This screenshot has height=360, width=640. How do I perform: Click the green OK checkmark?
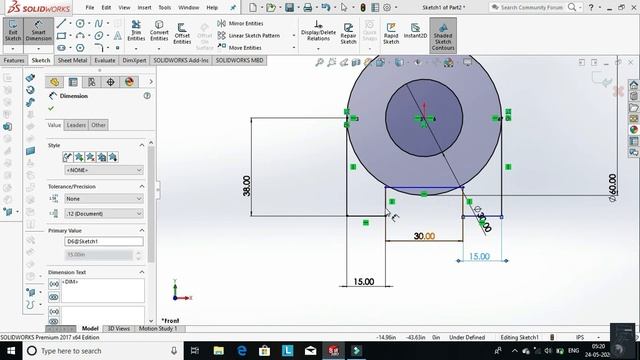(x=51, y=109)
